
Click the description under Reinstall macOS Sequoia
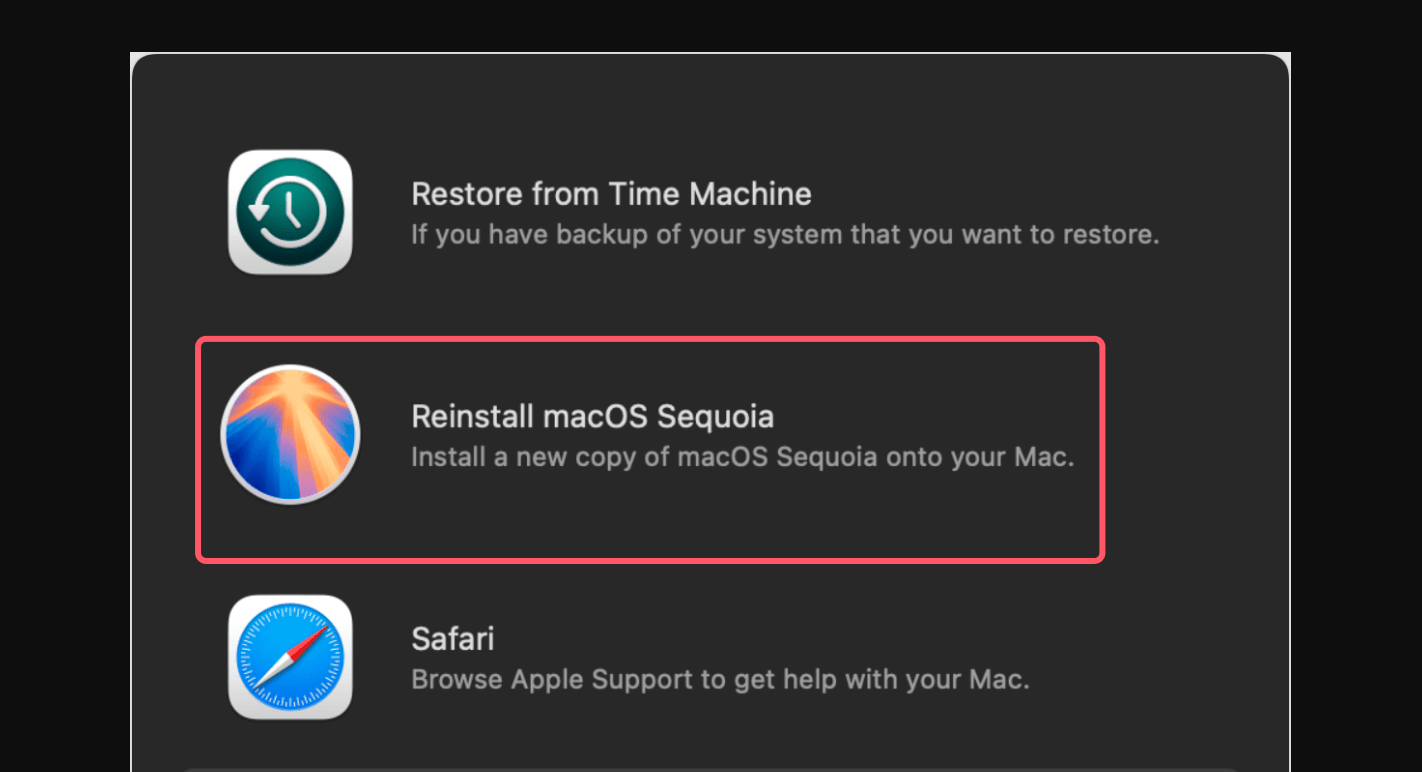742,457
